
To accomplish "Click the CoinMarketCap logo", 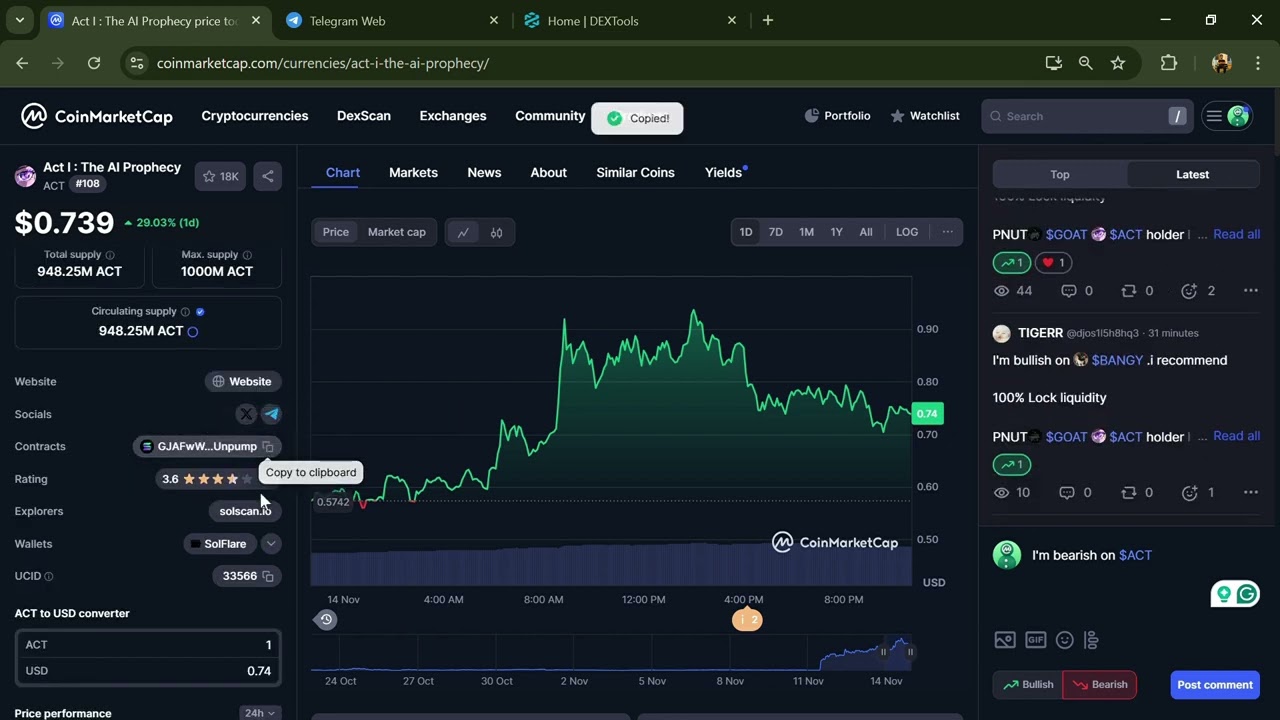I will click(x=97, y=116).
